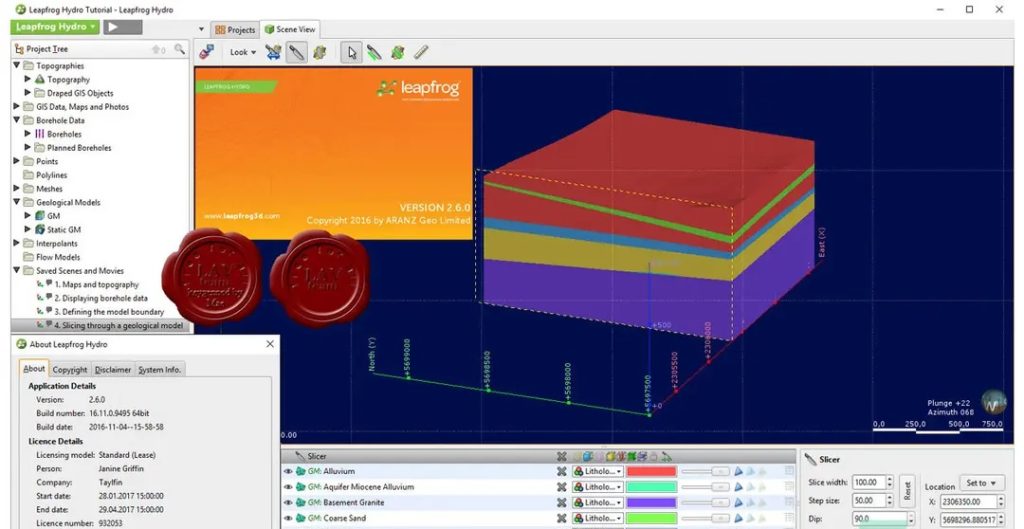Open Litholo... dropdown for Alluvium

pyautogui.click(x=598, y=472)
